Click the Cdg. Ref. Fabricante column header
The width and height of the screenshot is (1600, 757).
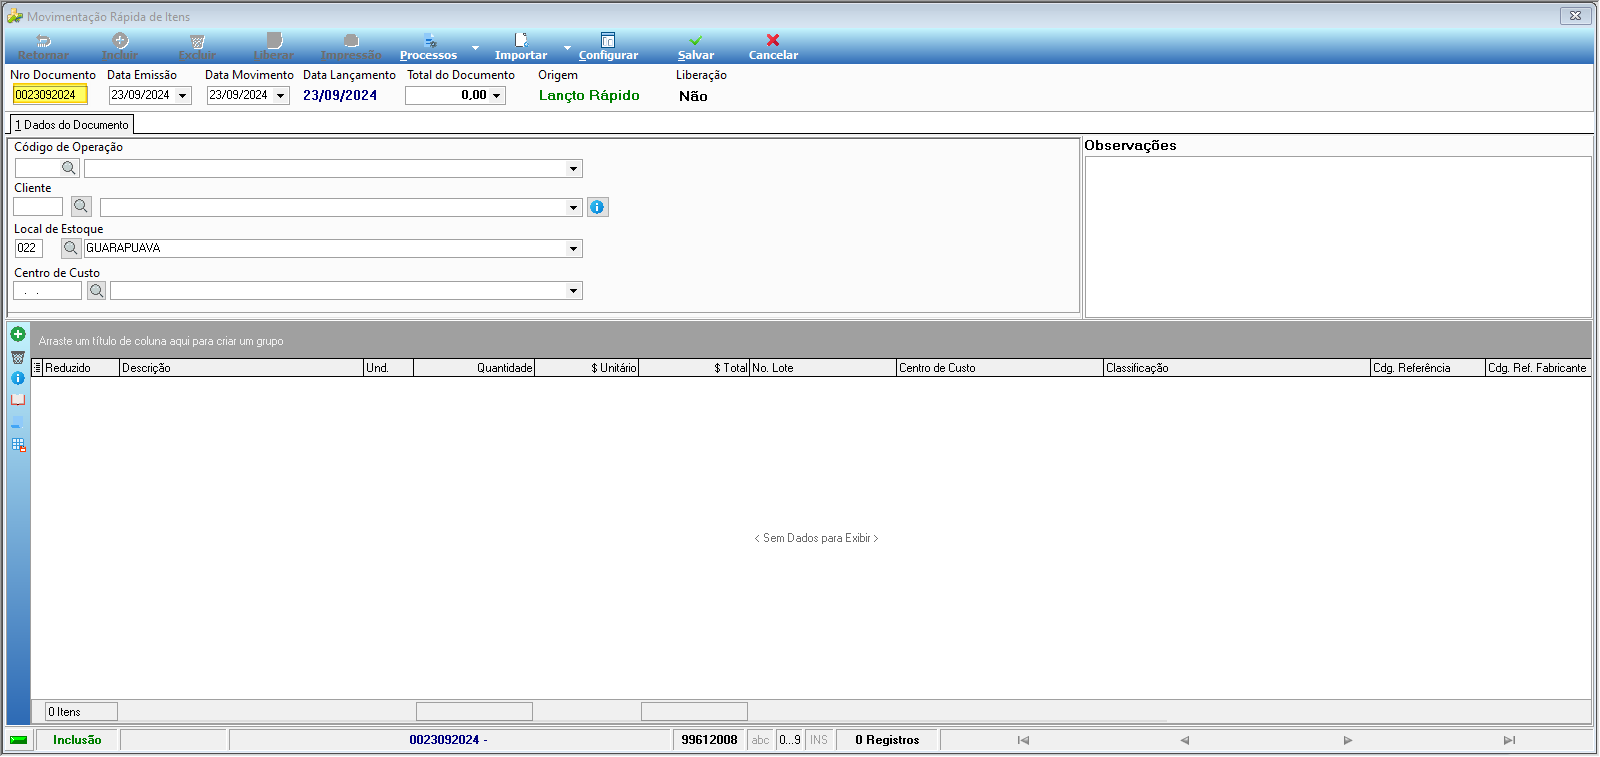(x=1538, y=368)
